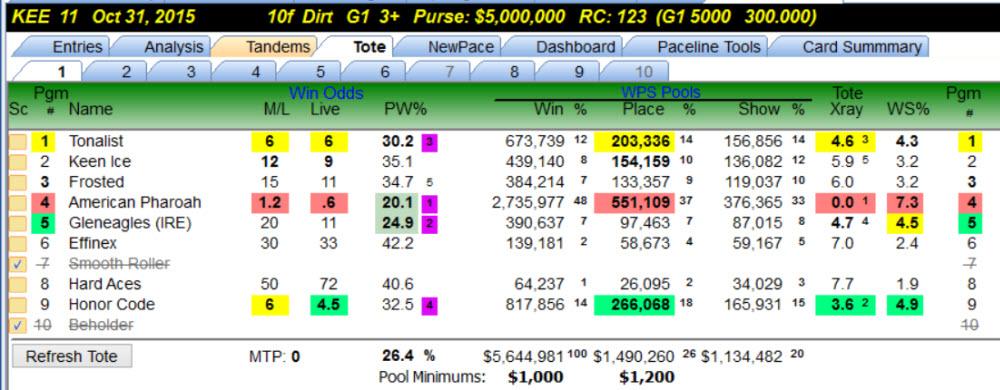Select horse name Hard Aces
The height and width of the screenshot is (390, 1000).
tap(105, 284)
